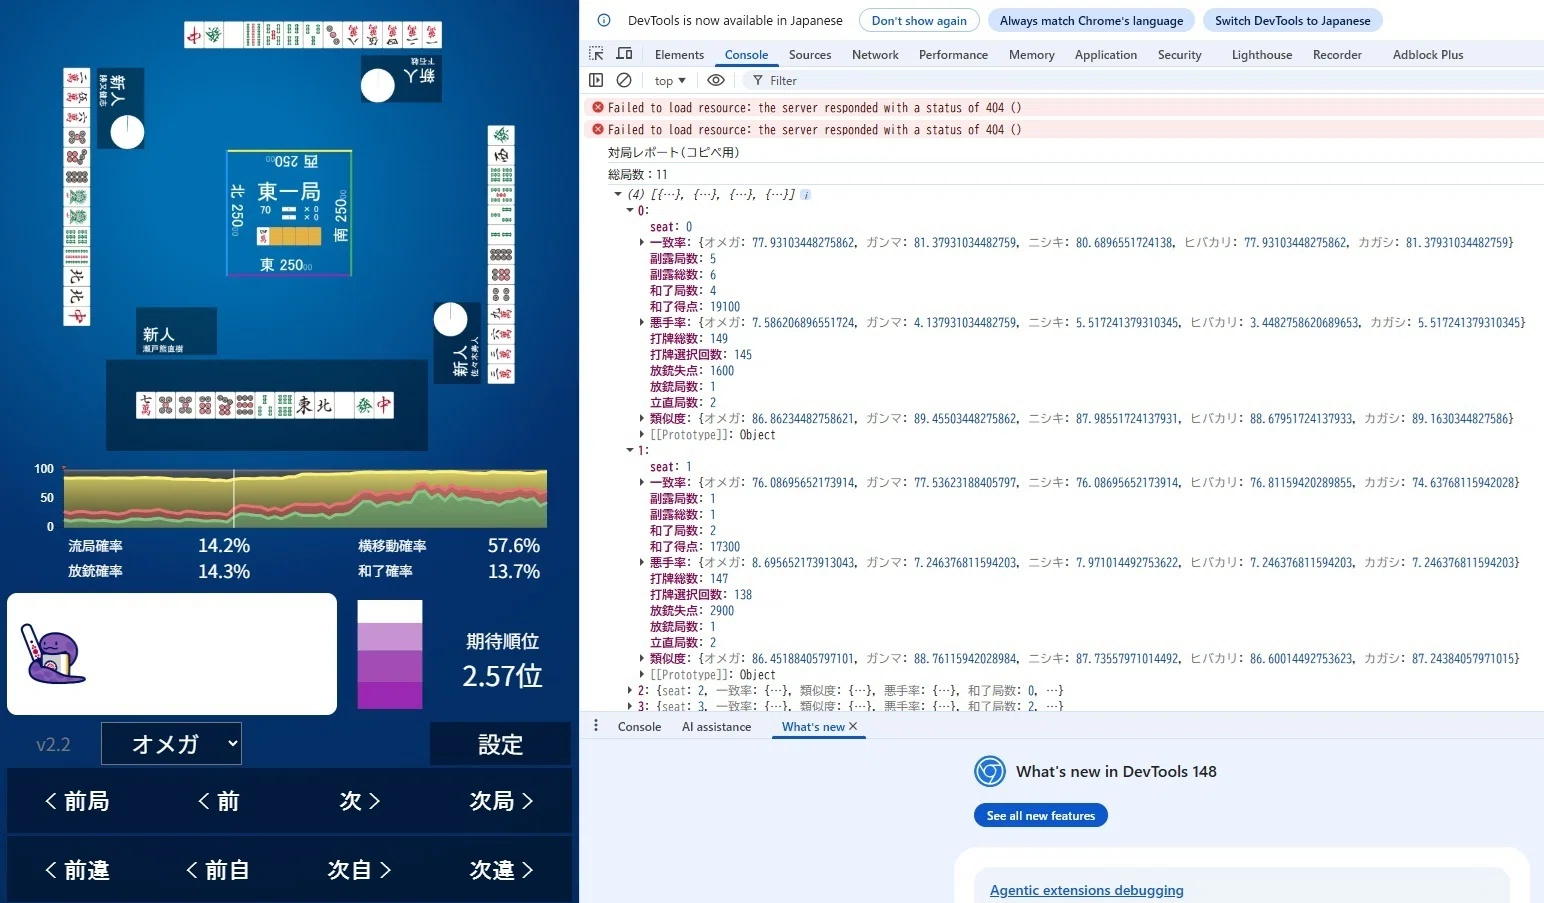The height and width of the screenshot is (903, 1544).
Task: Open the Agentic extensions debugging link
Action: click(1086, 890)
